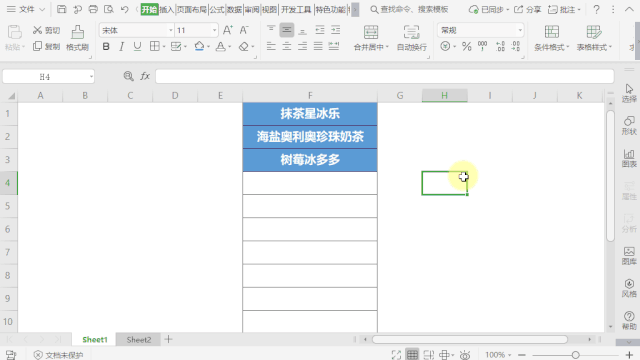The image size is (640, 360).
Task: Click the Copy (复制) button
Action: [x=46, y=47]
